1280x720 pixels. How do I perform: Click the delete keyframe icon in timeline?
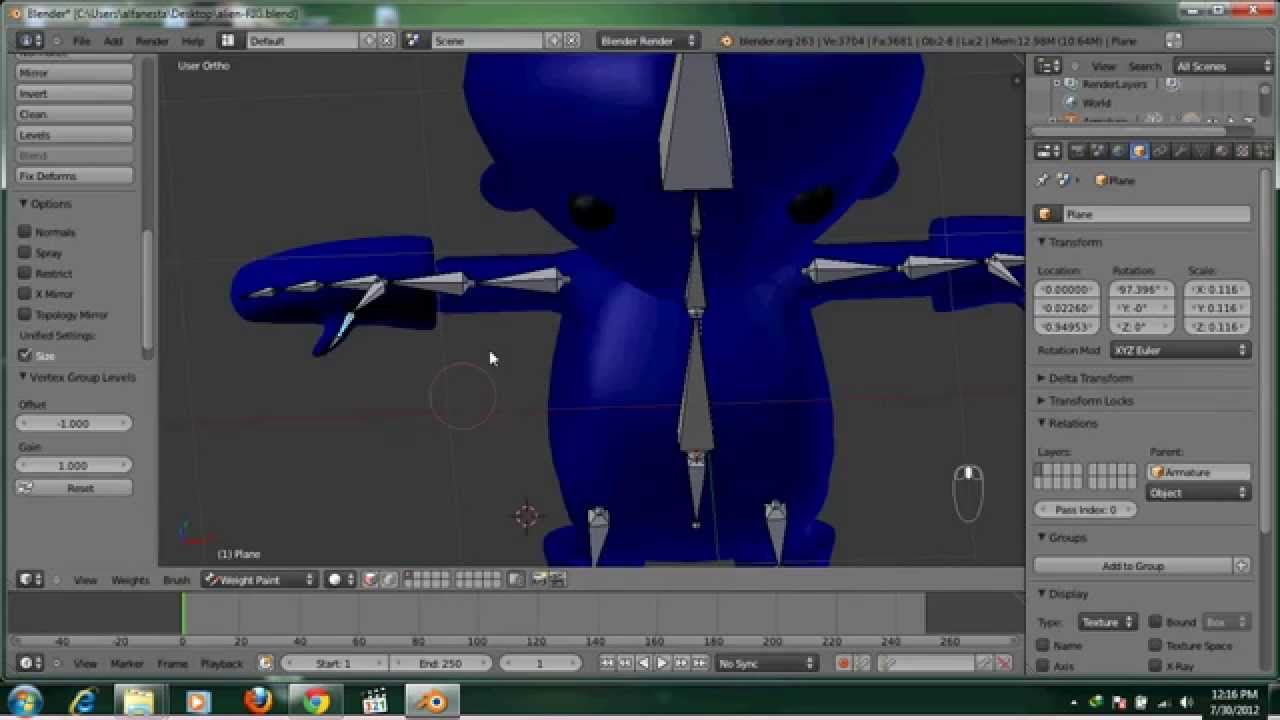tap(1004, 663)
